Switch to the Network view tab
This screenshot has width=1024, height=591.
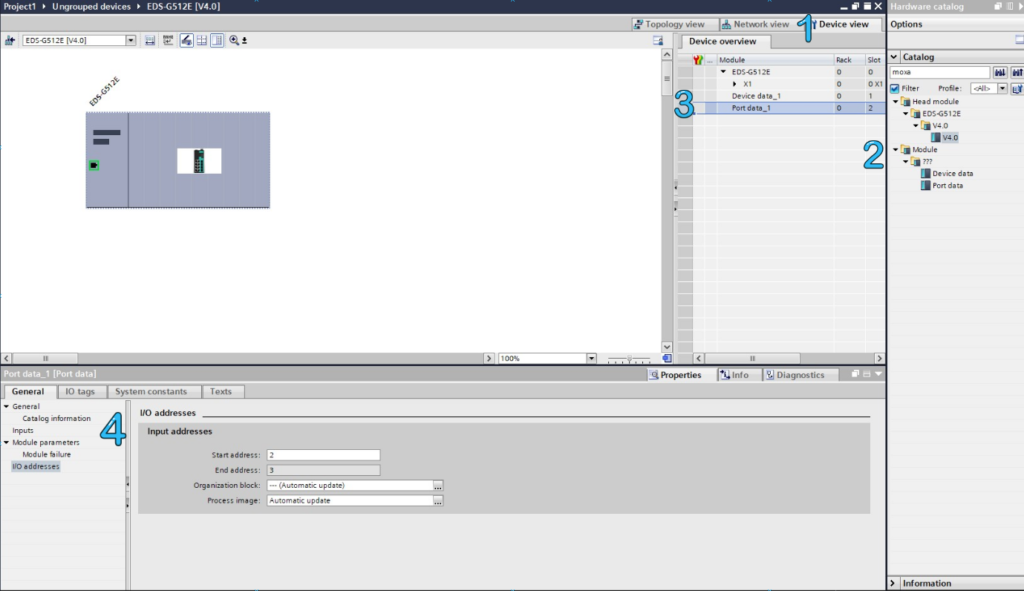(755, 24)
